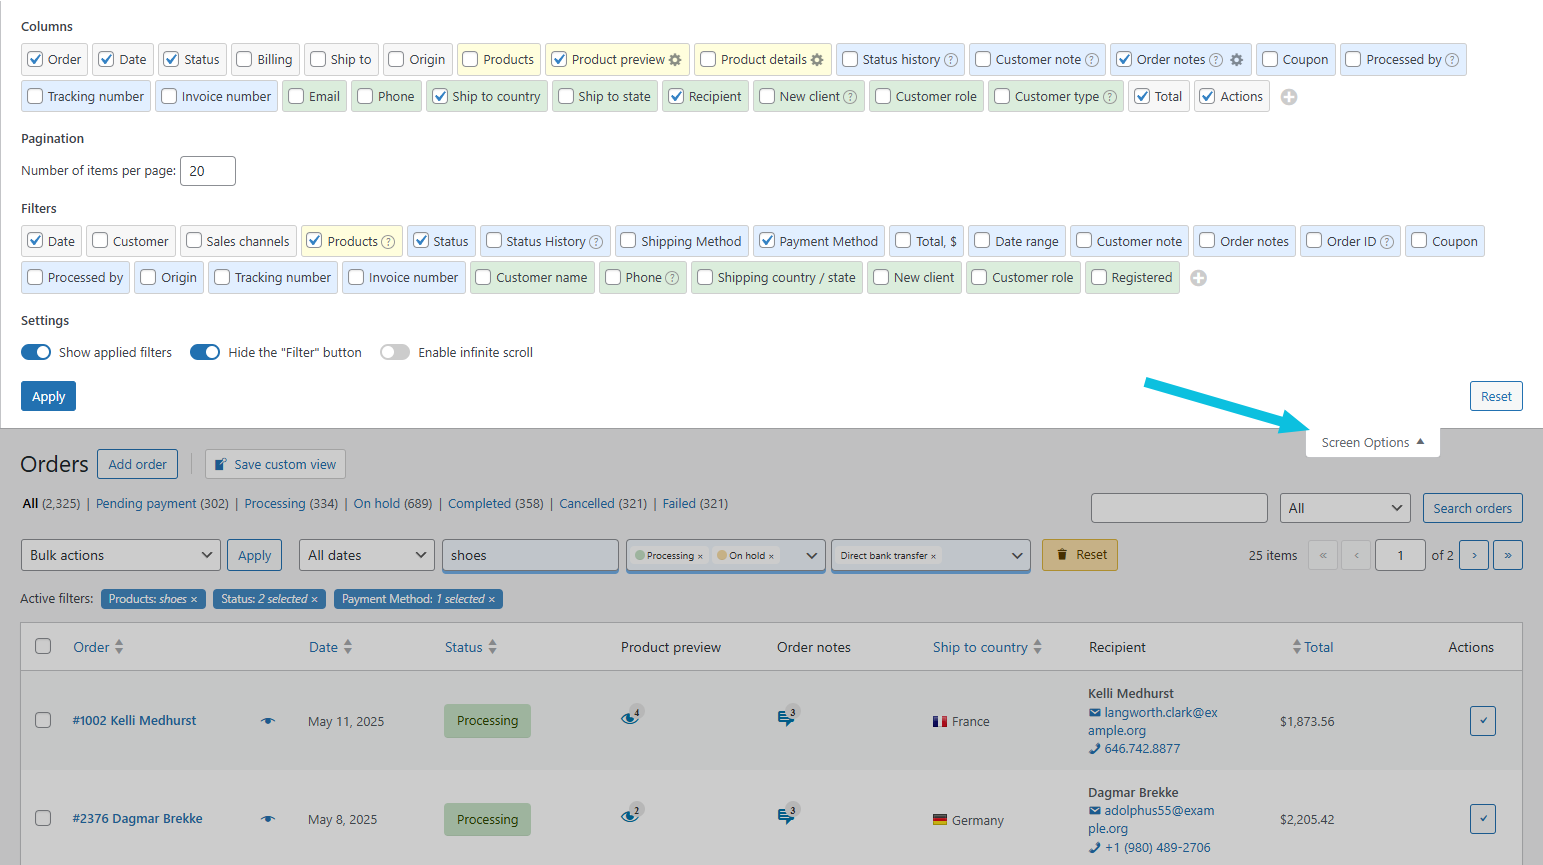Screen dimensions: 1543x865
Task: Open the All dates dropdown
Action: point(366,555)
